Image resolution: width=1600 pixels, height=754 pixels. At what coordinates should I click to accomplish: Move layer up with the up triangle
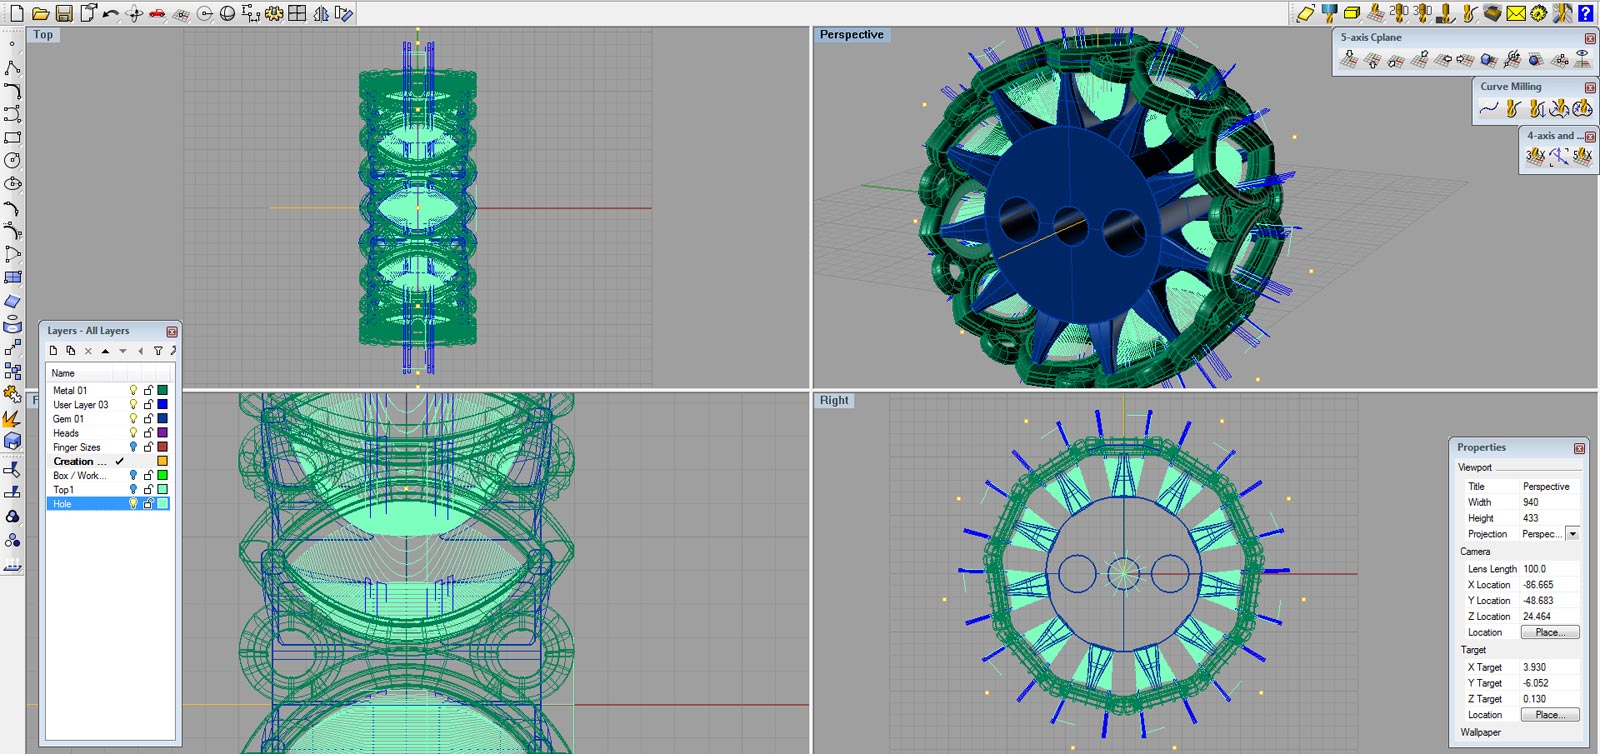tap(105, 351)
